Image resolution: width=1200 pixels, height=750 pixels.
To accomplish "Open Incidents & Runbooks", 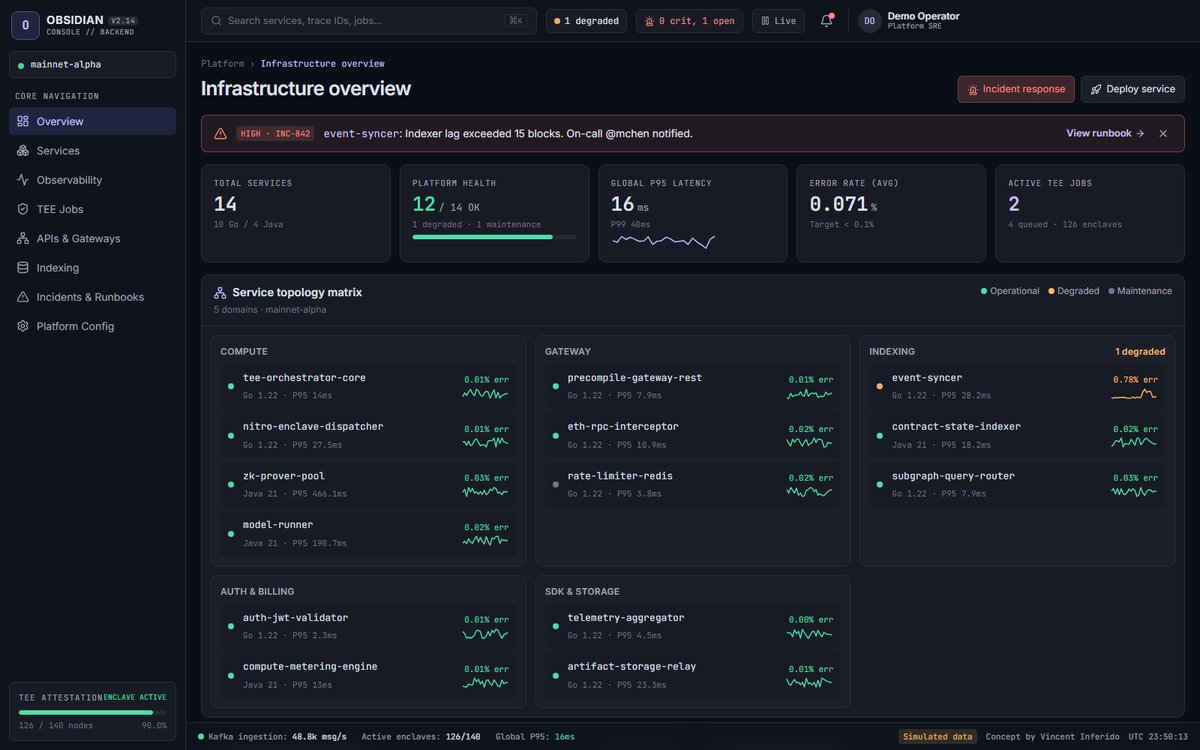I will [x=92, y=297].
